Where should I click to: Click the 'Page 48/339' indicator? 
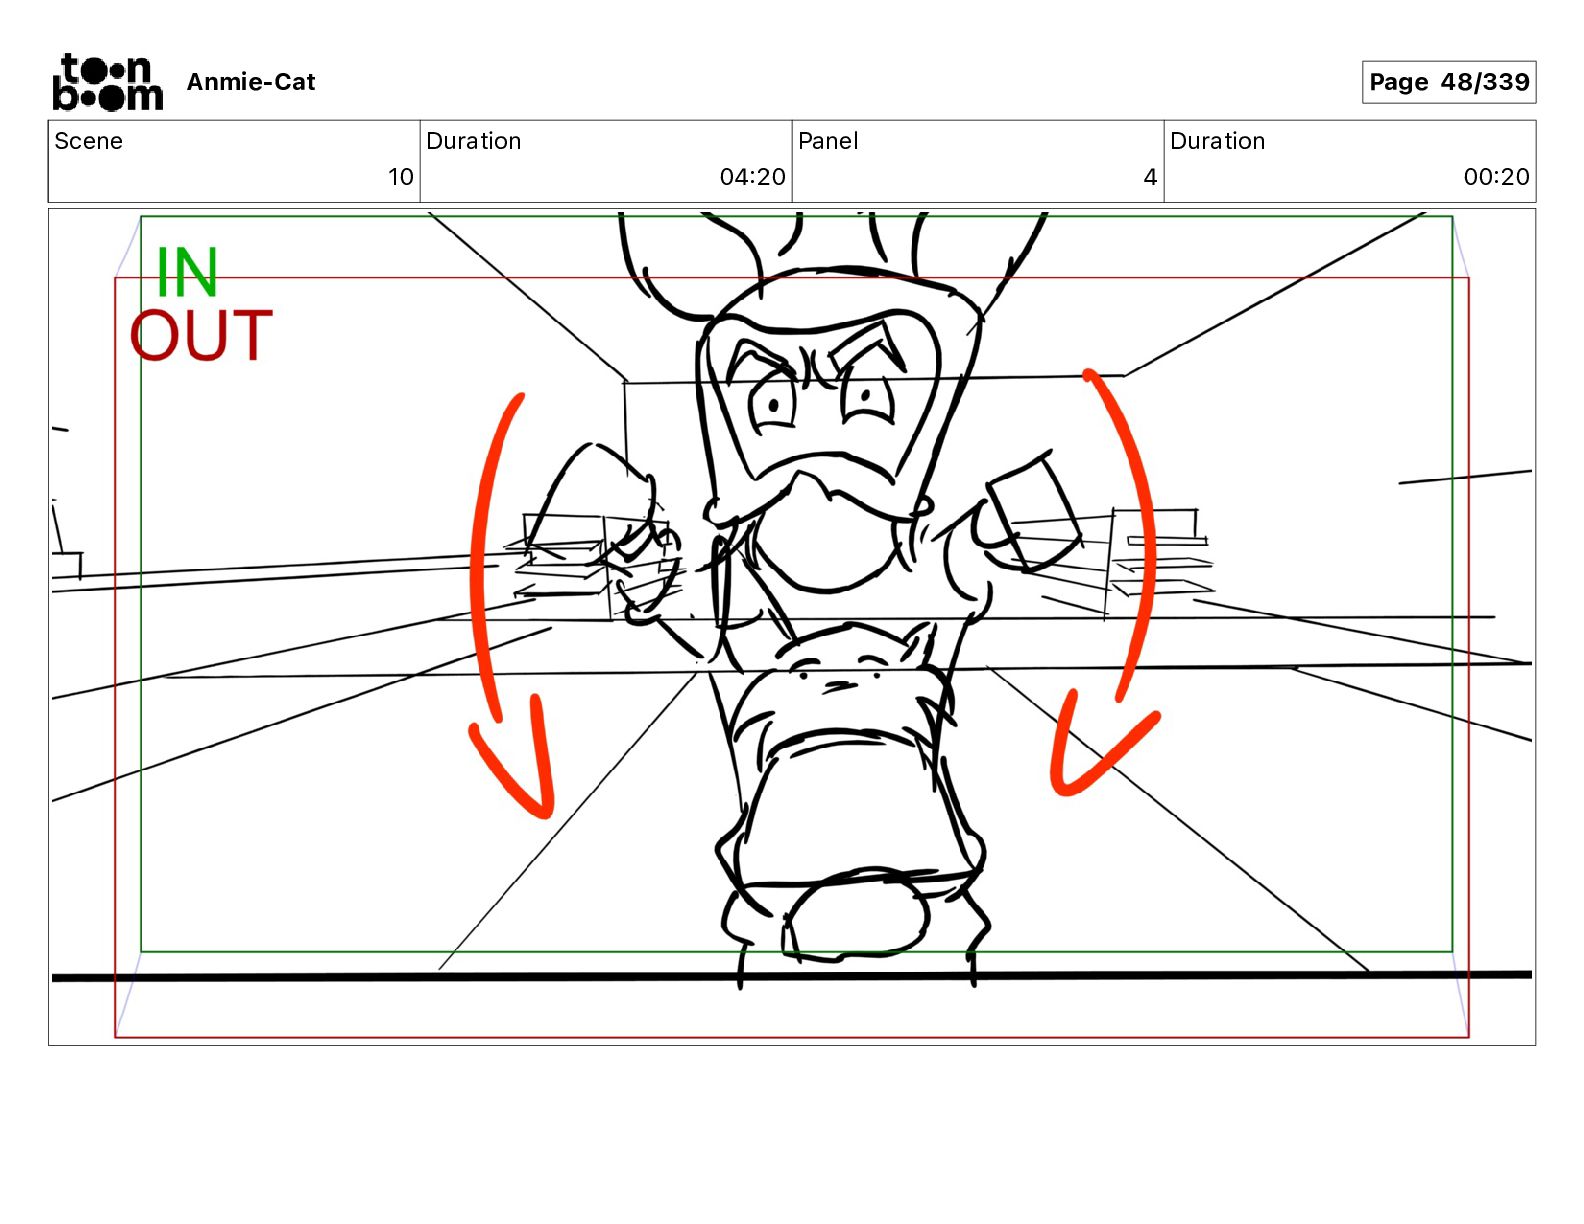click(x=1449, y=82)
